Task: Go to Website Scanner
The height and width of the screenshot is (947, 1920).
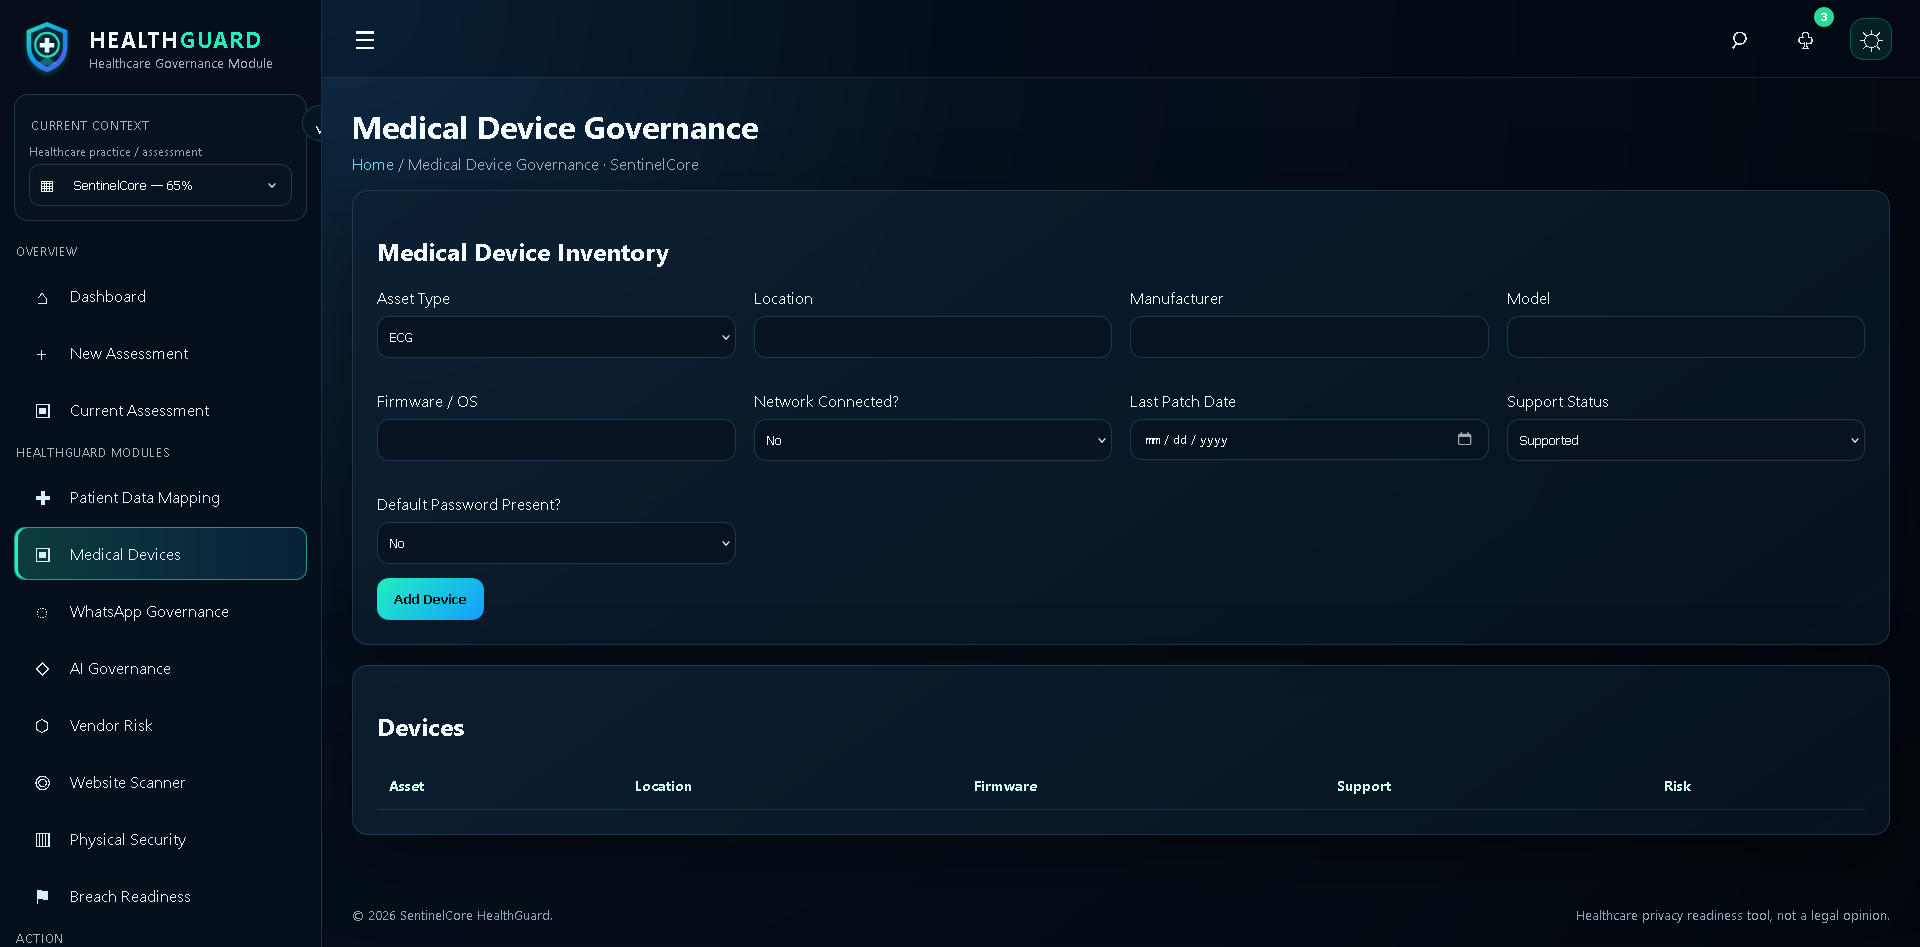Action: click(160, 783)
